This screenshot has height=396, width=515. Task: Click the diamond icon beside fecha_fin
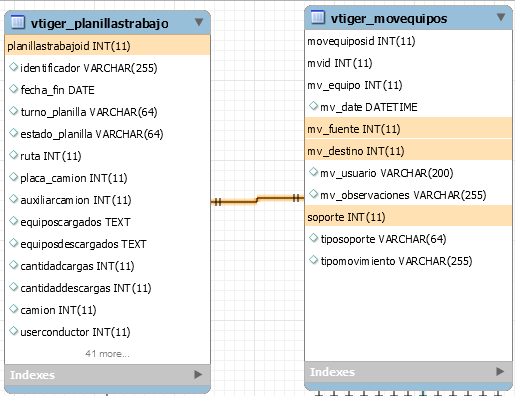13,89
